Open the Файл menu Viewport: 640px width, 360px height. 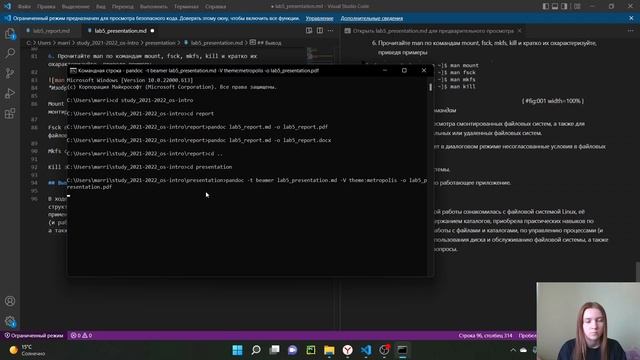pos(24,7)
